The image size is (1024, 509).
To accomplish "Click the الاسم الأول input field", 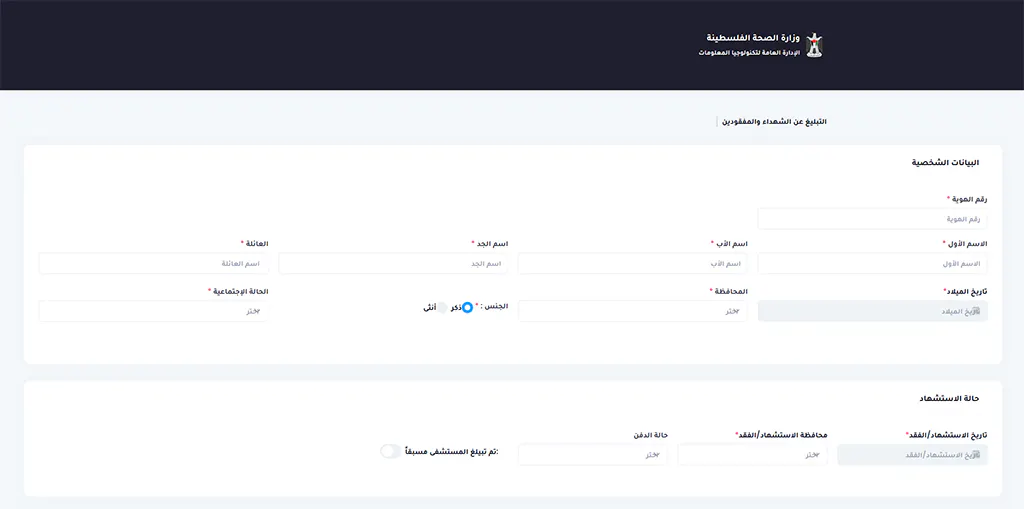I will (x=872, y=263).
